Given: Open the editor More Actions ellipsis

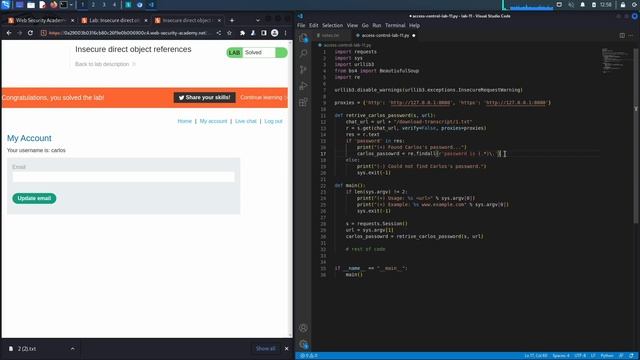Looking at the screenshot, I should 631,36.
